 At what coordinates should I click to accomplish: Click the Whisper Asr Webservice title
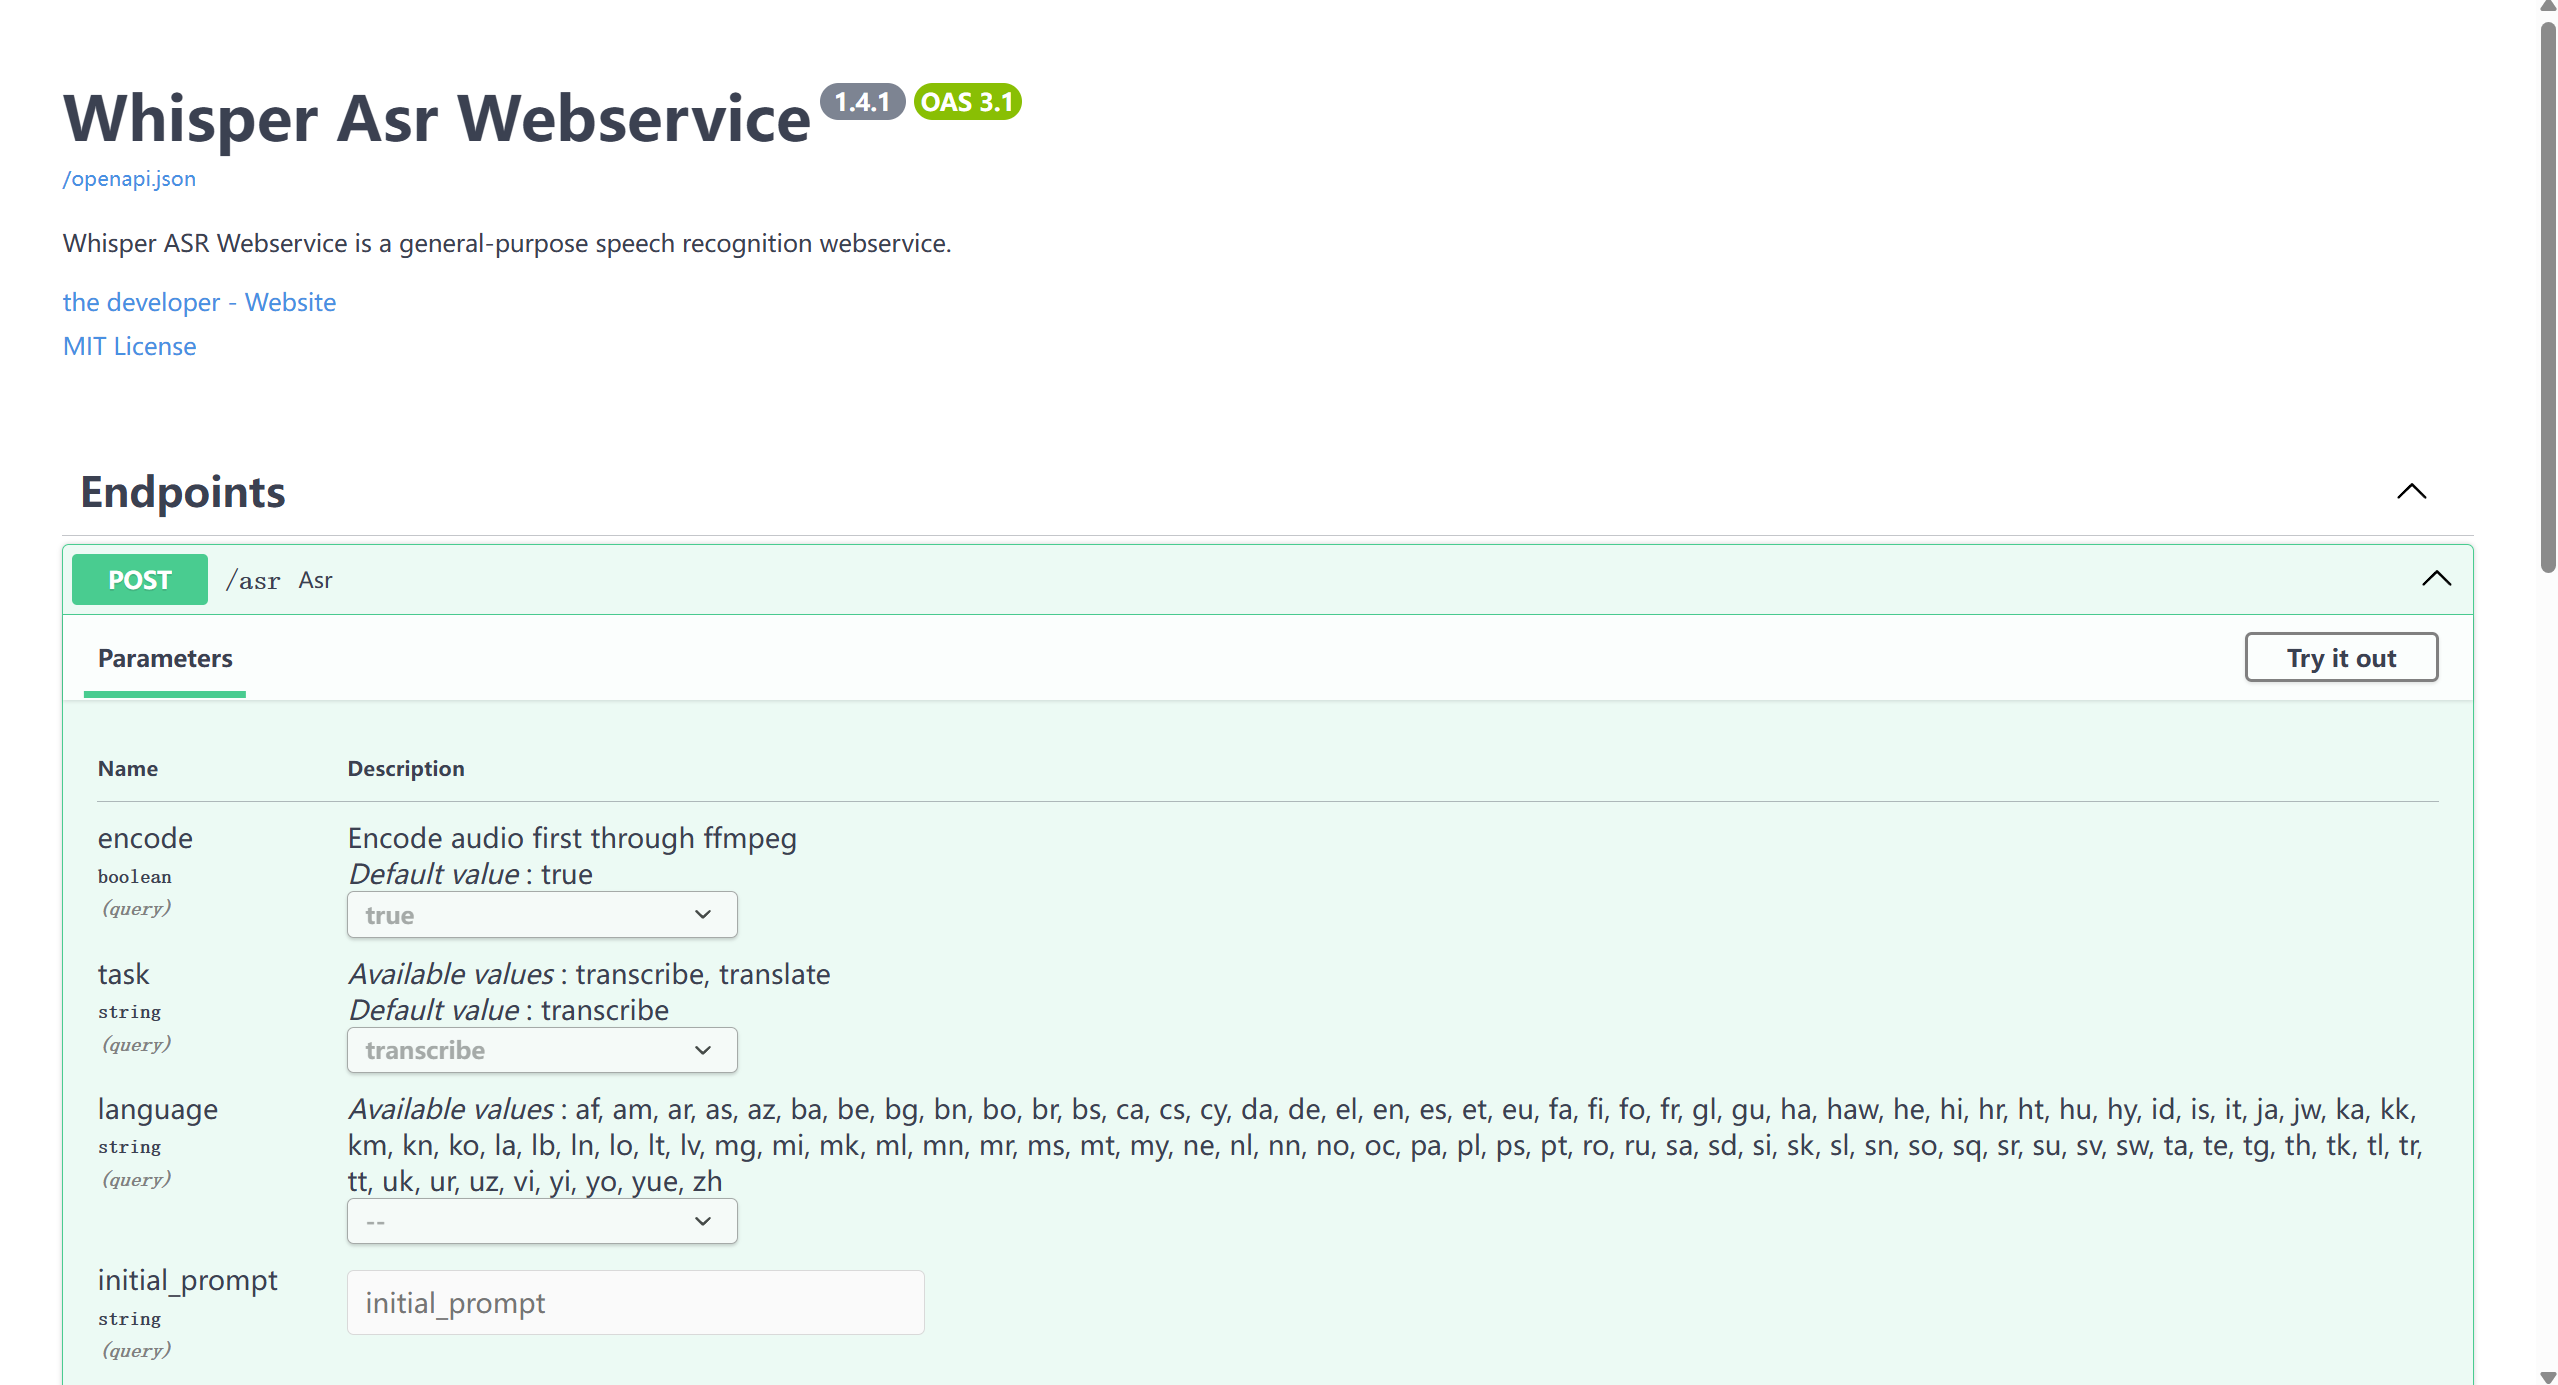pyautogui.click(x=436, y=118)
